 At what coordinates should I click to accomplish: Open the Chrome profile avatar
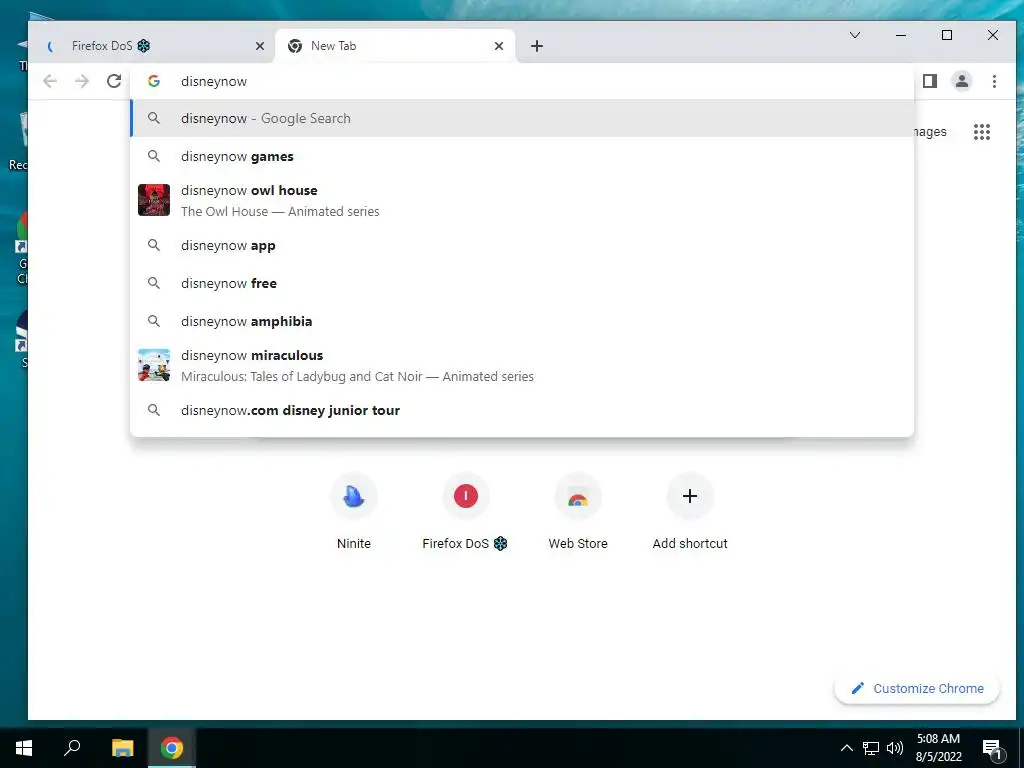point(962,81)
